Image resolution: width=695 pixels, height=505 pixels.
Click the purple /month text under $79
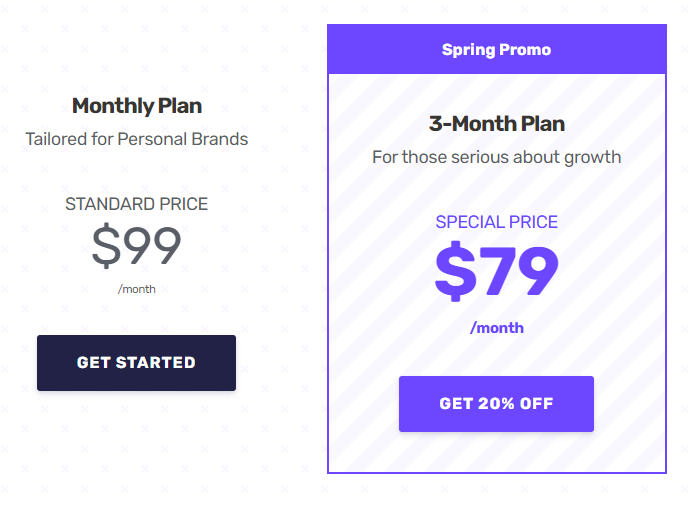point(496,328)
